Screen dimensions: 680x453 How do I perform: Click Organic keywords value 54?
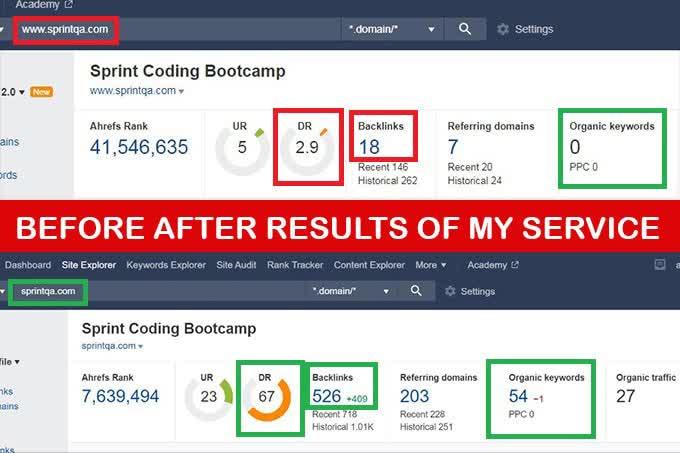point(518,396)
